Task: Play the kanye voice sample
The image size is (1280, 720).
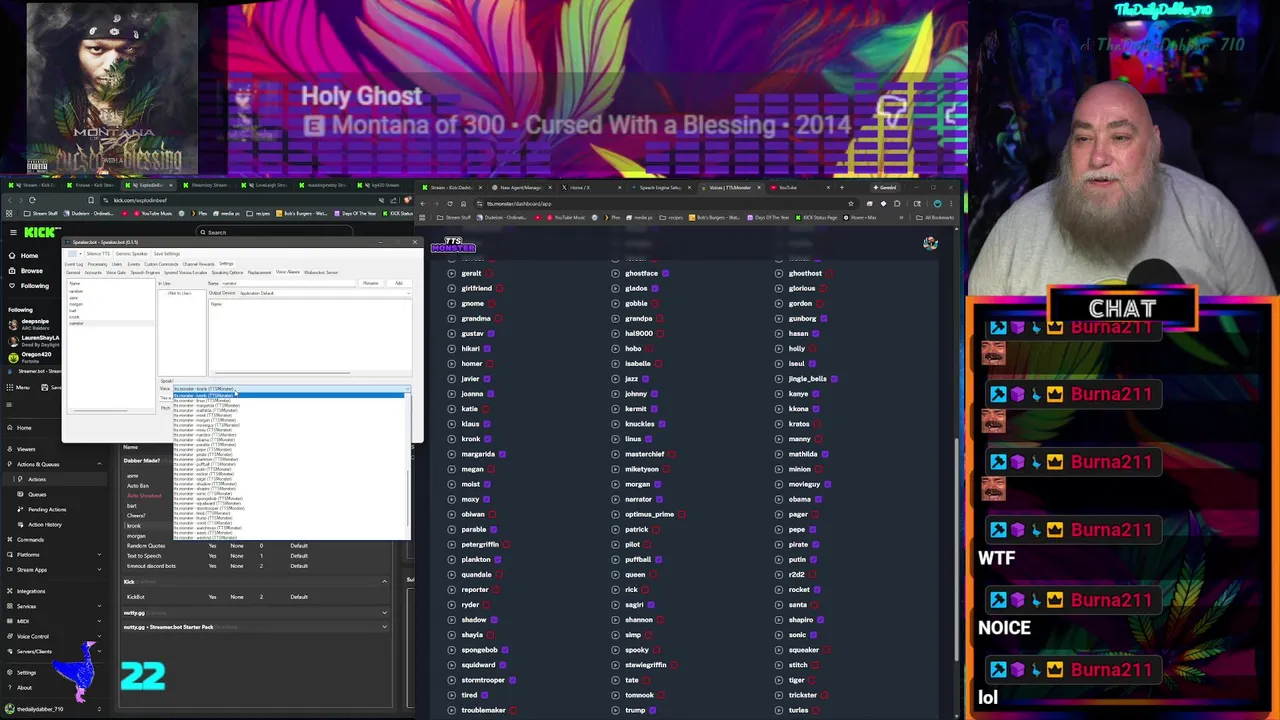Action: pyautogui.click(x=778, y=394)
